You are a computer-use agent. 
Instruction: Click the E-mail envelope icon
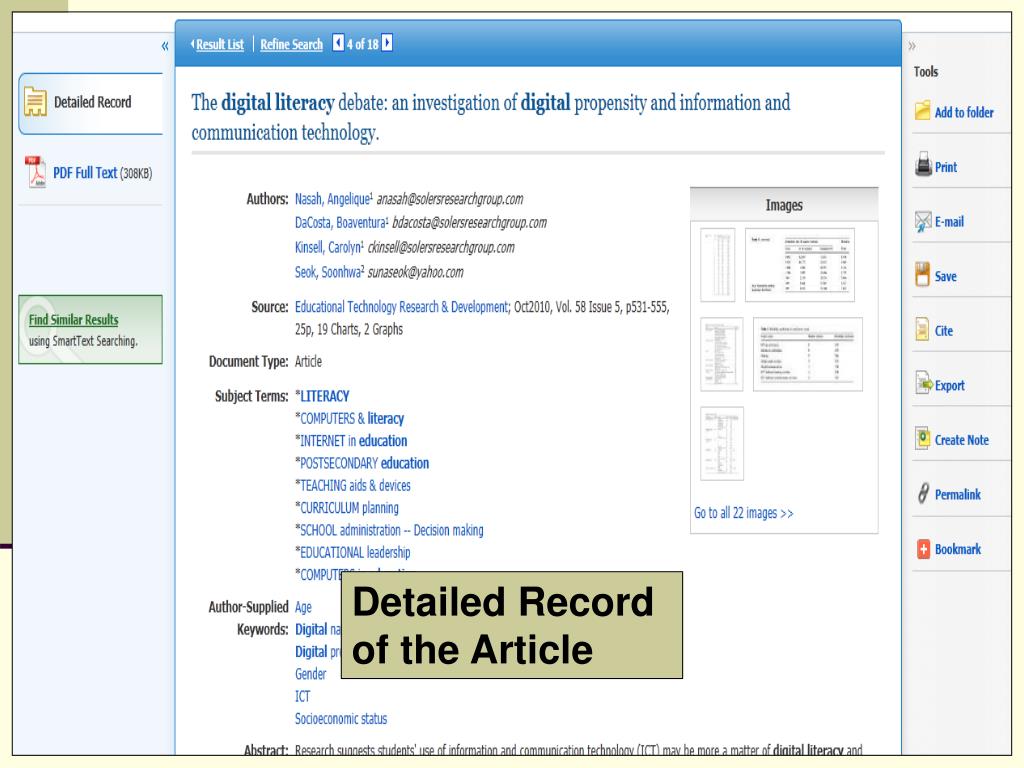pos(923,221)
